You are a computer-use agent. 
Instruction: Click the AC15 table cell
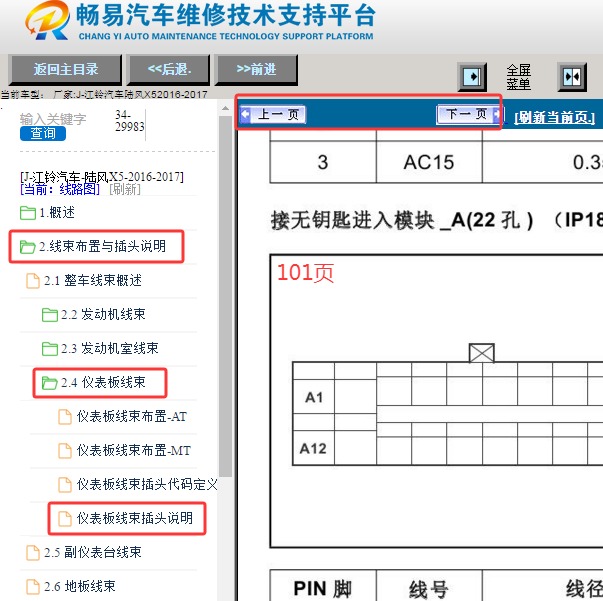(x=429, y=162)
